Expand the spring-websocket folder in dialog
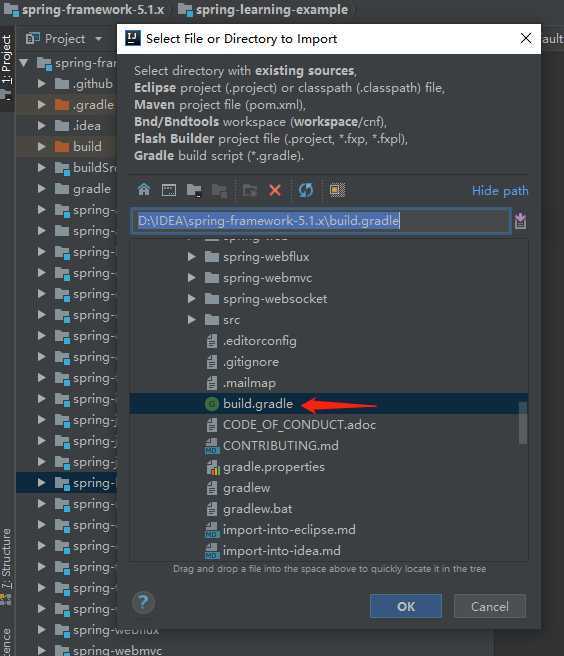The height and width of the screenshot is (656, 564). click(192, 298)
